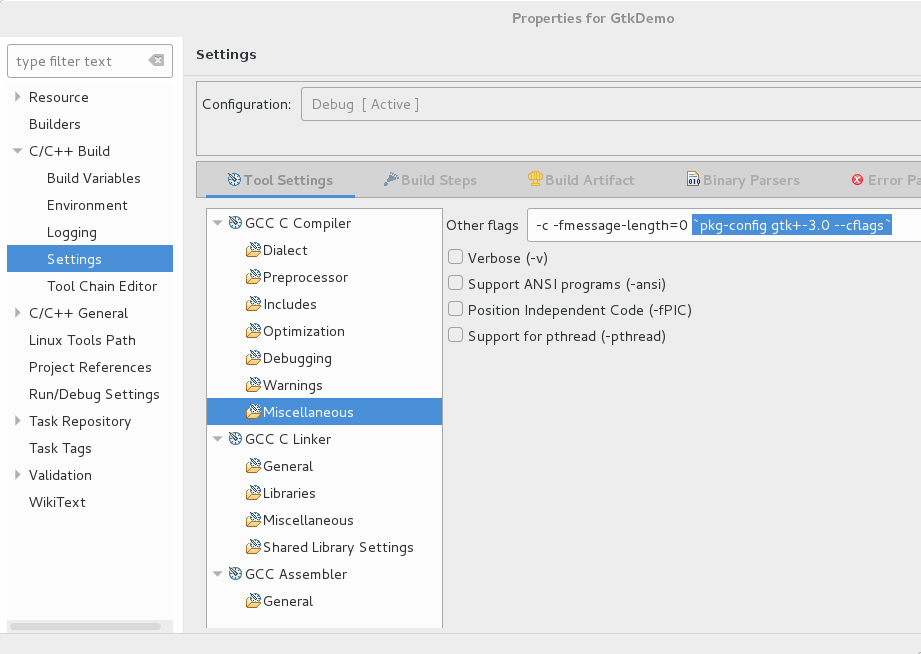Open the Configuration dropdown

pyautogui.click(x=611, y=104)
